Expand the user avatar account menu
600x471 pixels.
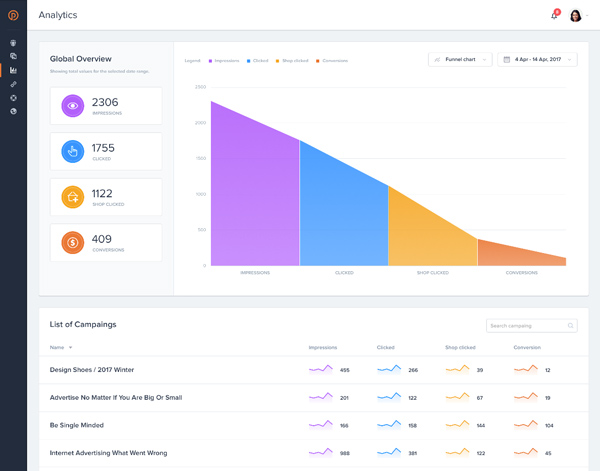coord(578,15)
